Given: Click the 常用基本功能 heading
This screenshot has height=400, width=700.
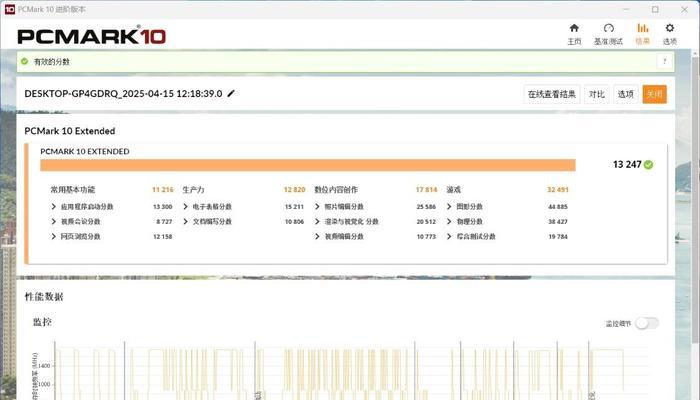Looking at the screenshot, I should click(73, 190).
